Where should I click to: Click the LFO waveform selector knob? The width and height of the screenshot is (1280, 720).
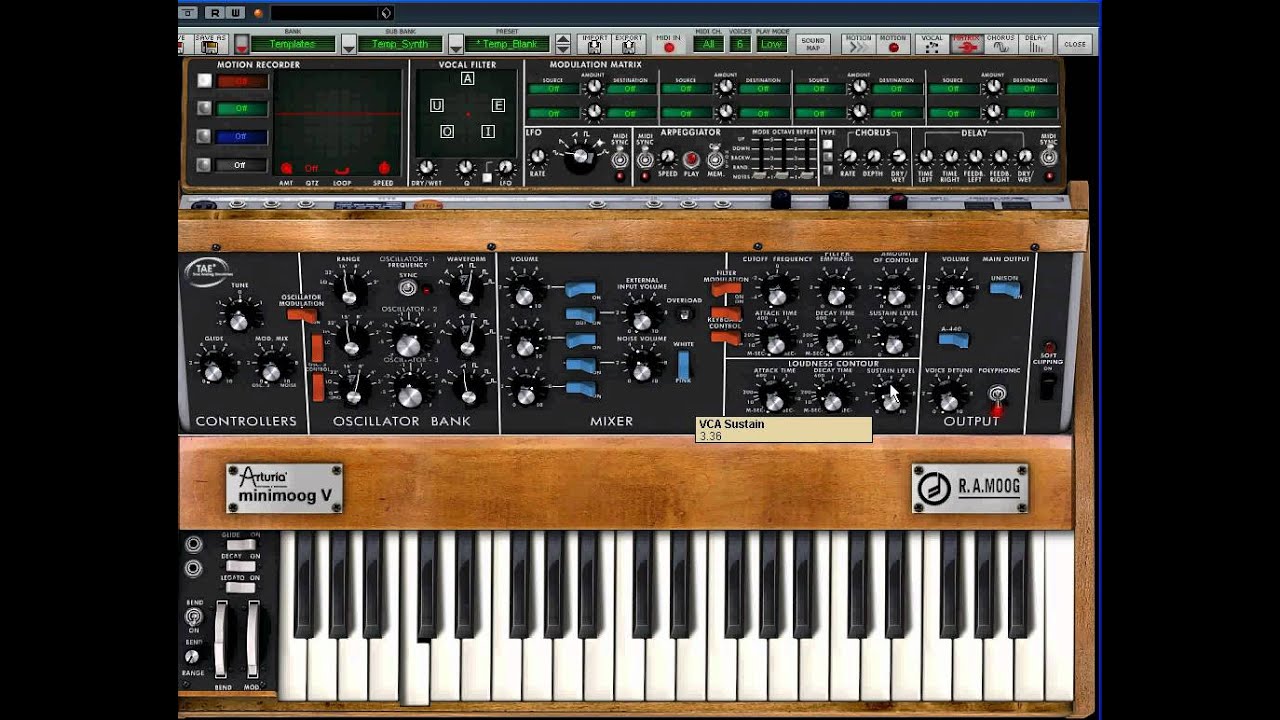[580, 155]
